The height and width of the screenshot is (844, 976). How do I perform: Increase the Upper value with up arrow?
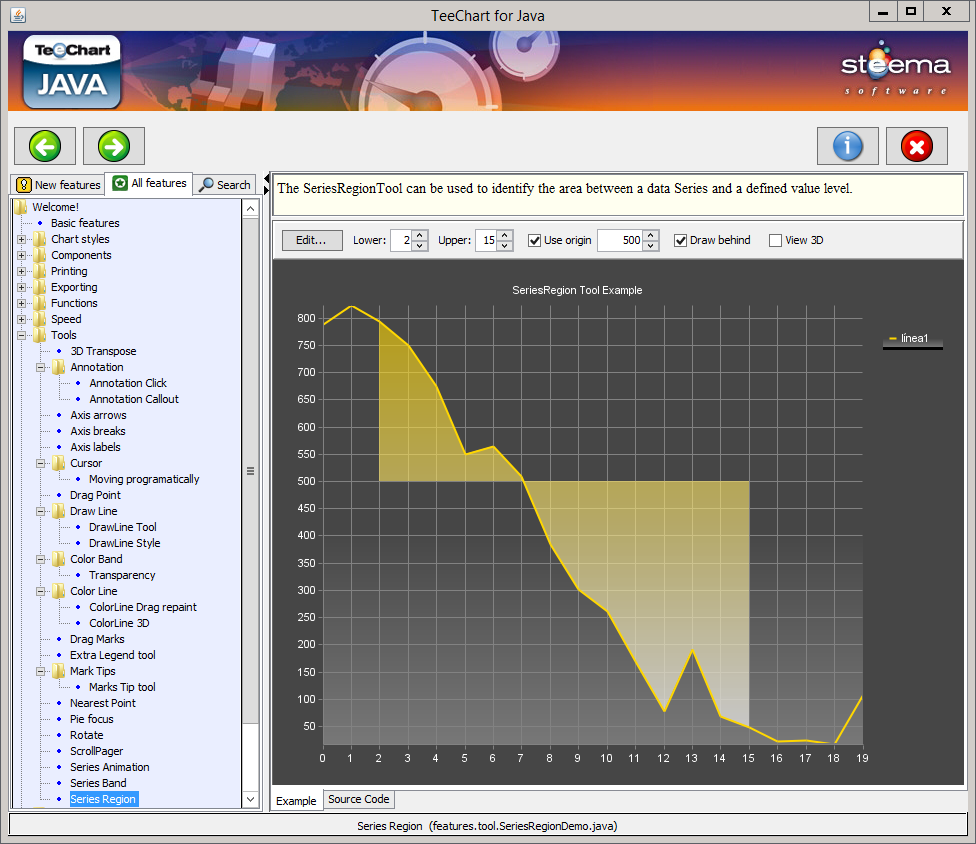point(505,235)
